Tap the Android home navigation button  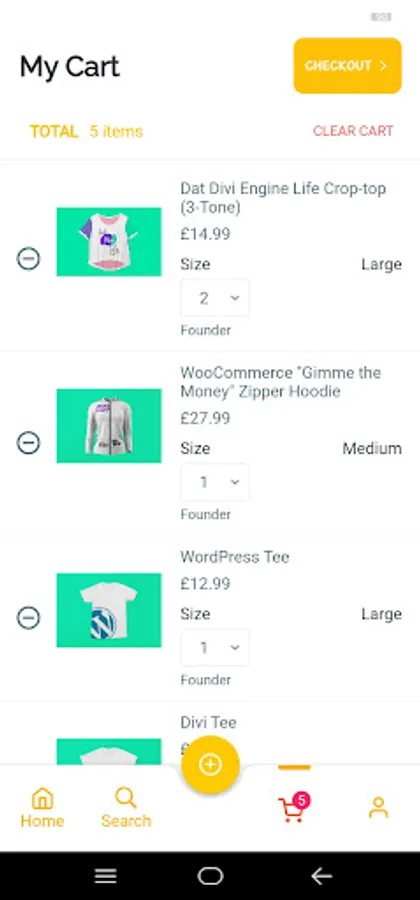click(x=210, y=876)
